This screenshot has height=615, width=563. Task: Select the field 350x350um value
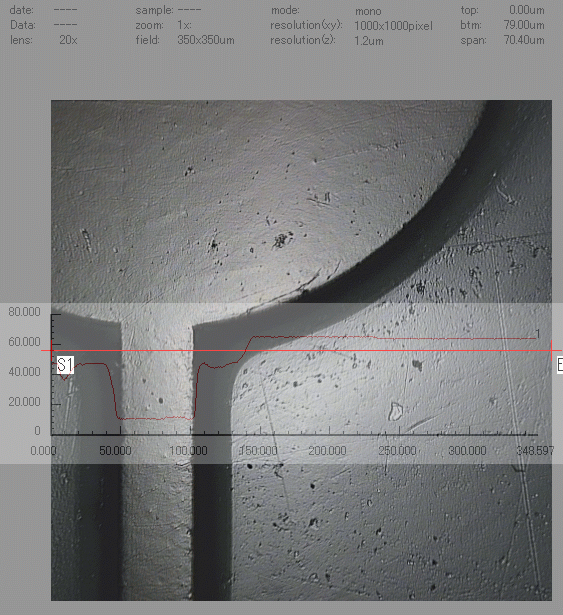[206, 40]
